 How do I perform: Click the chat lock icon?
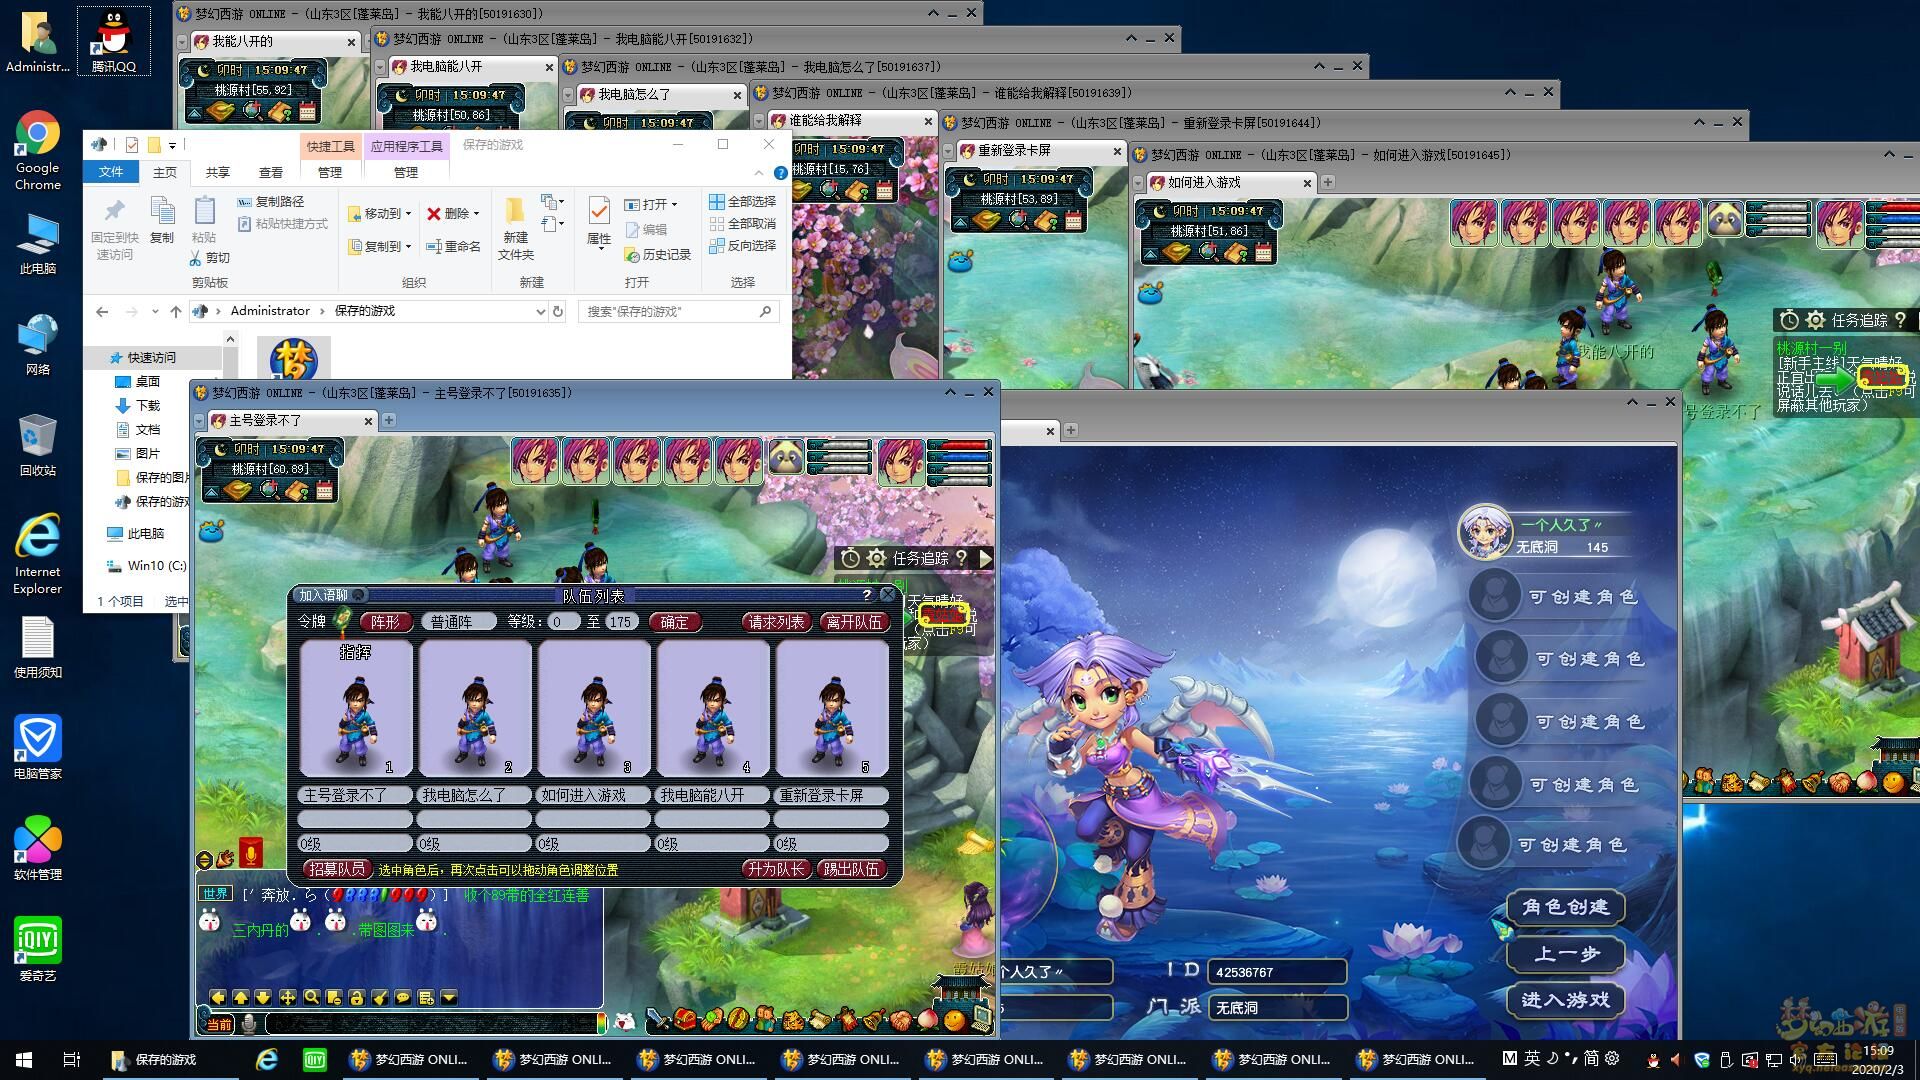(356, 997)
